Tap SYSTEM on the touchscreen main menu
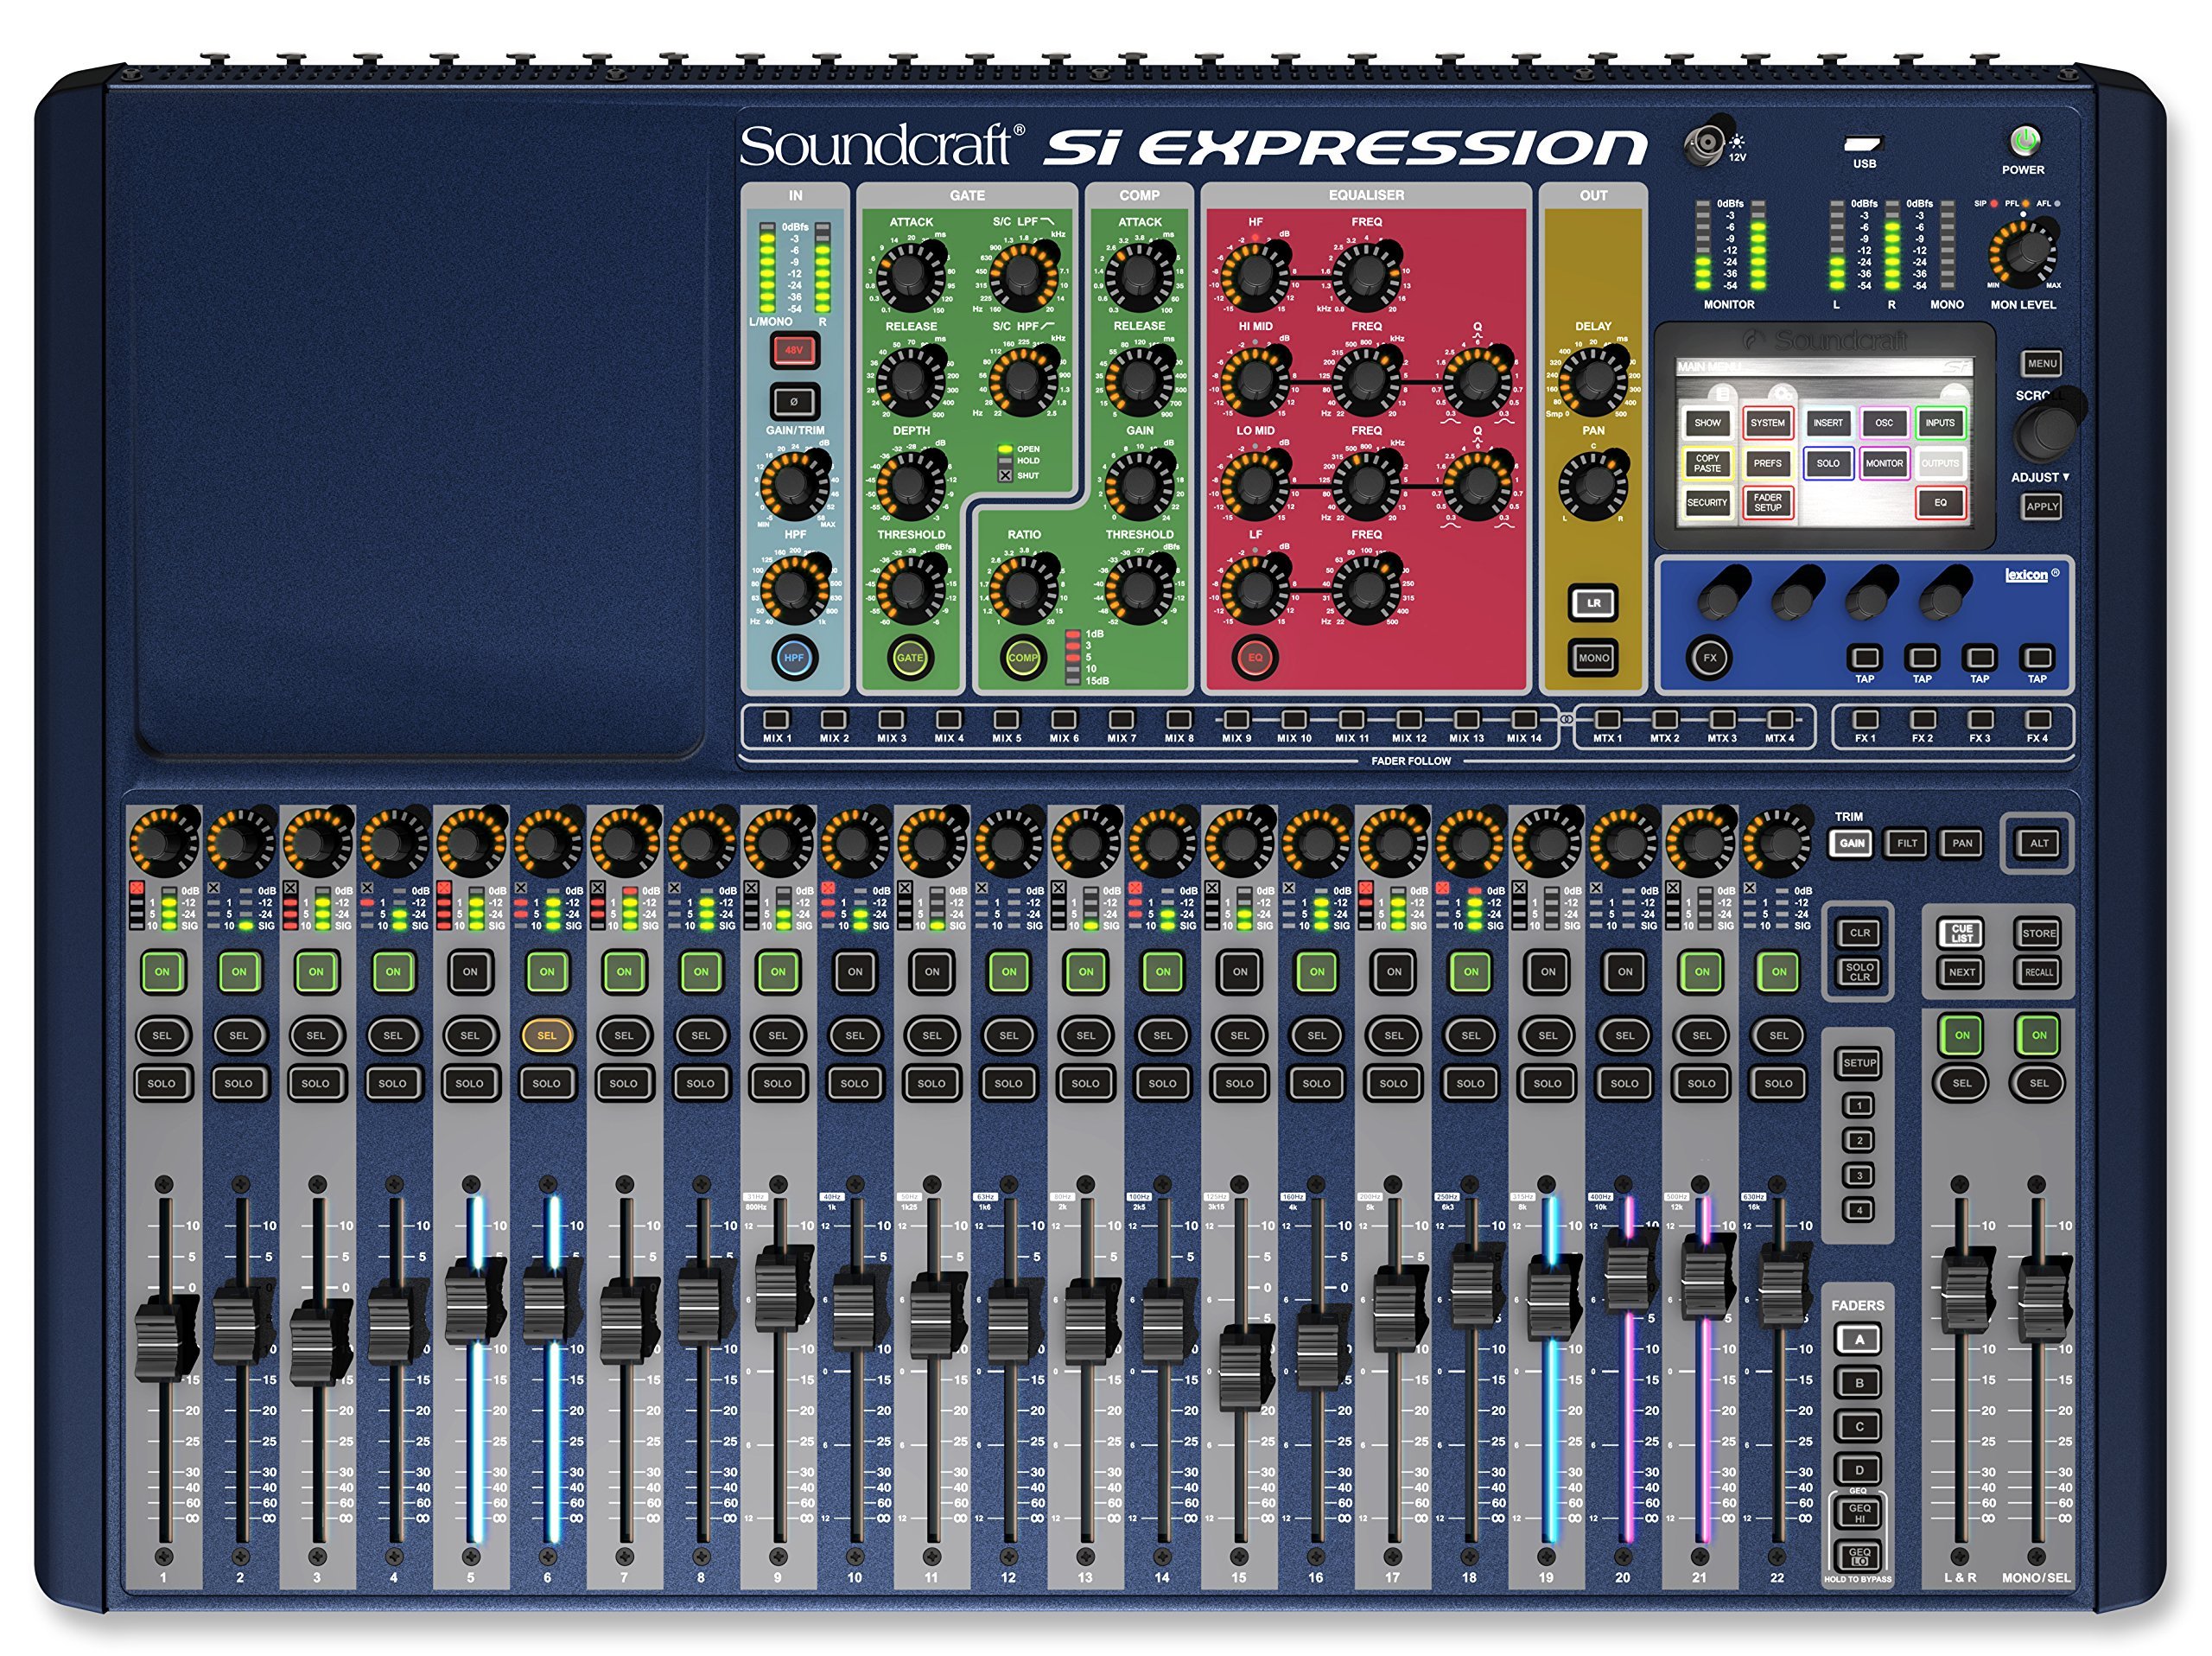Image resolution: width=2212 pixels, height=1656 pixels. coord(1767,423)
